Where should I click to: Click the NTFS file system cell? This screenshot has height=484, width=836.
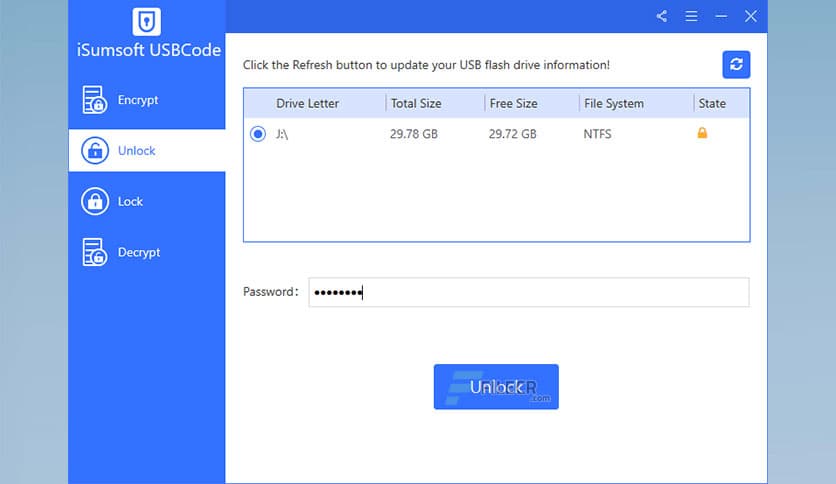click(x=597, y=134)
